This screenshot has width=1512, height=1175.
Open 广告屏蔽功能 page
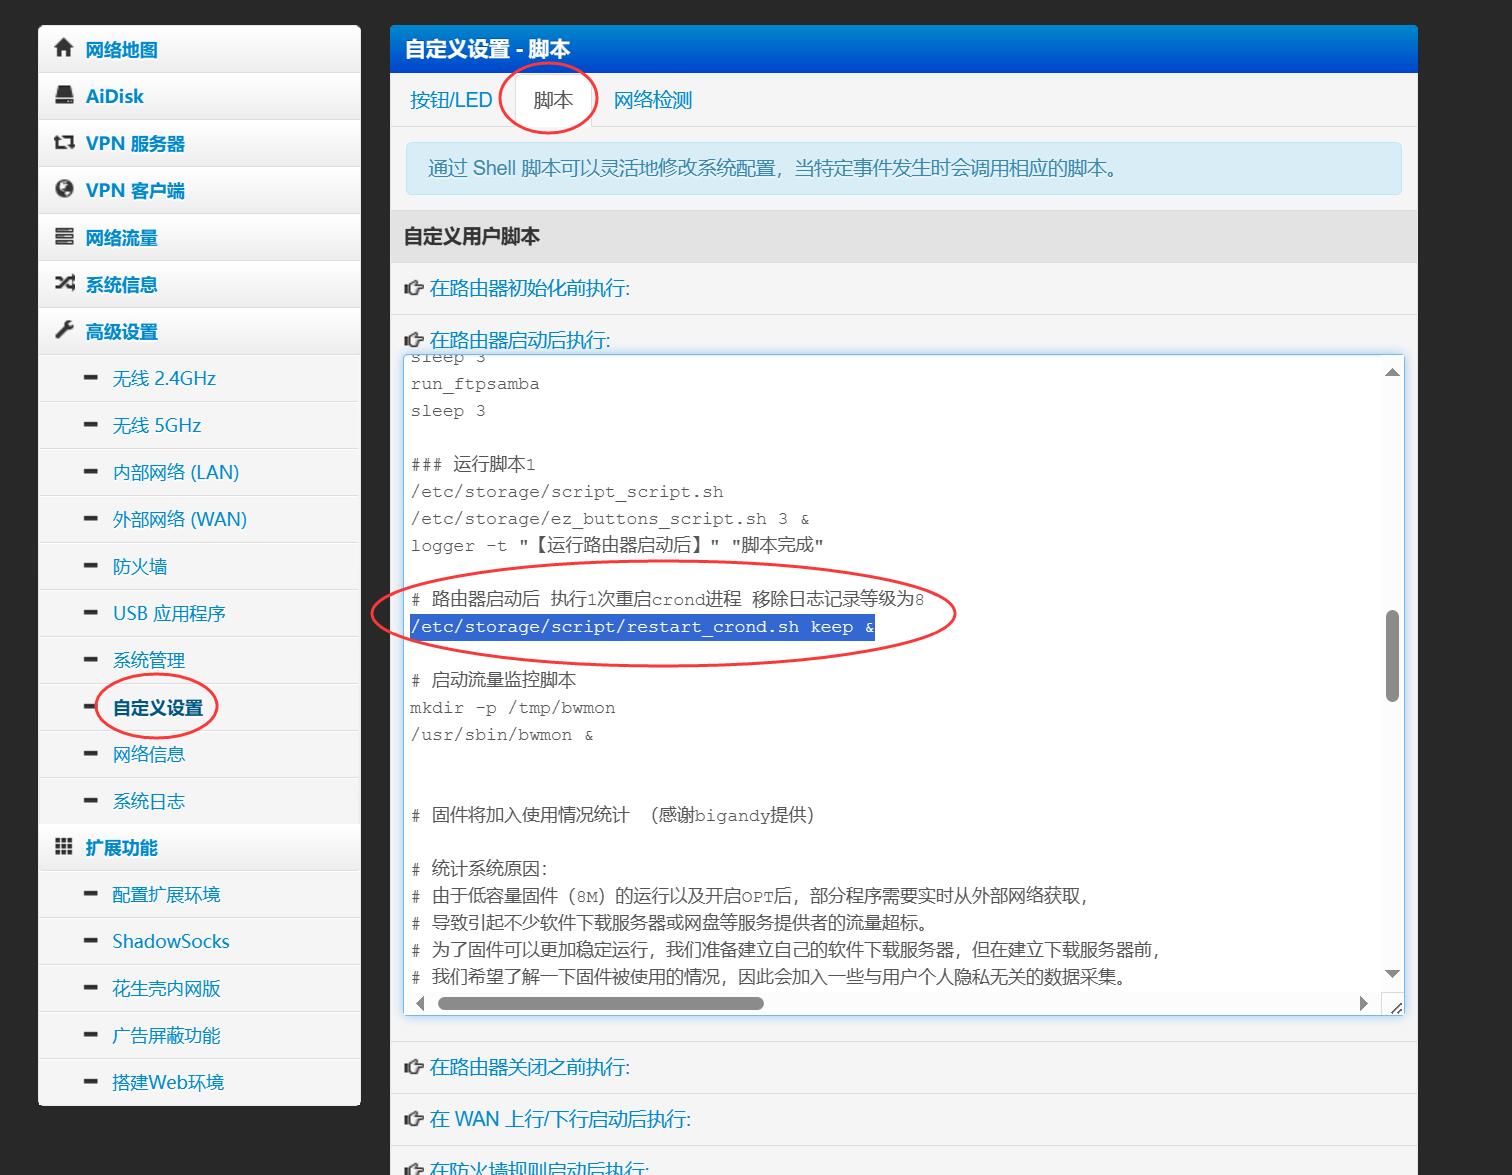point(166,1035)
